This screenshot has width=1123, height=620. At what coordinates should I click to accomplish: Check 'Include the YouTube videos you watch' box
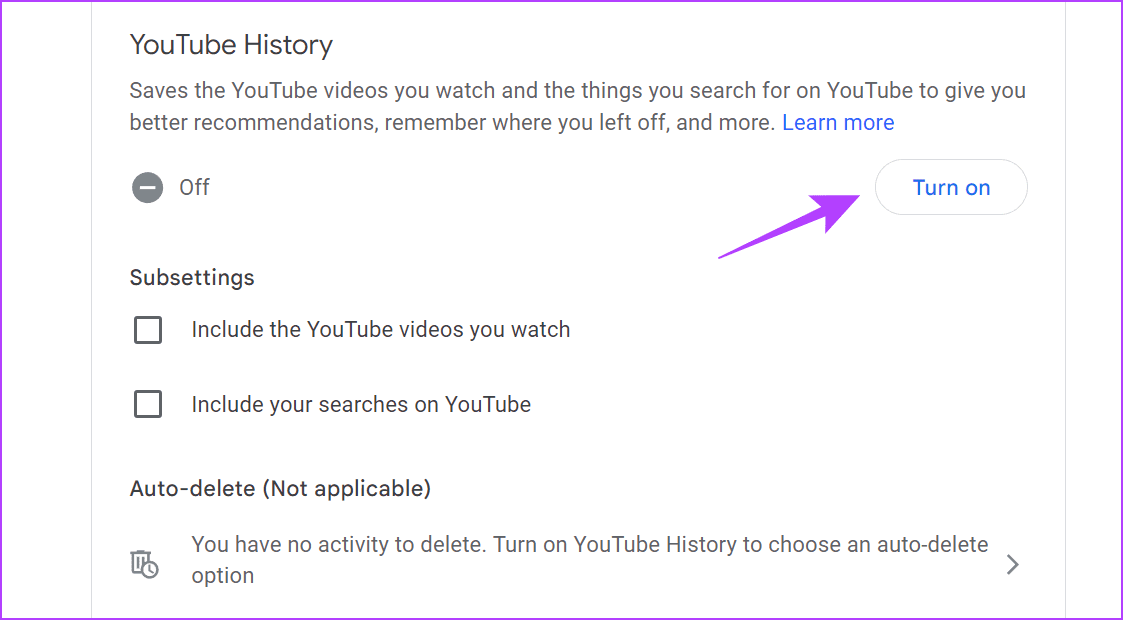pyautogui.click(x=148, y=330)
